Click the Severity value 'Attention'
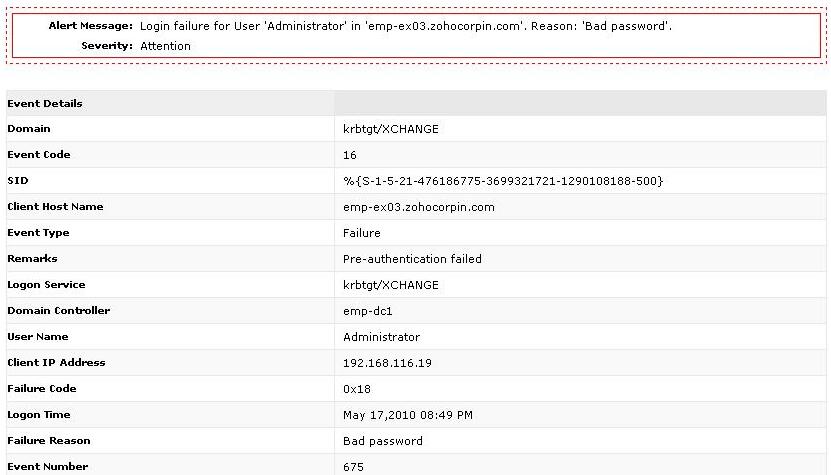 [165, 46]
